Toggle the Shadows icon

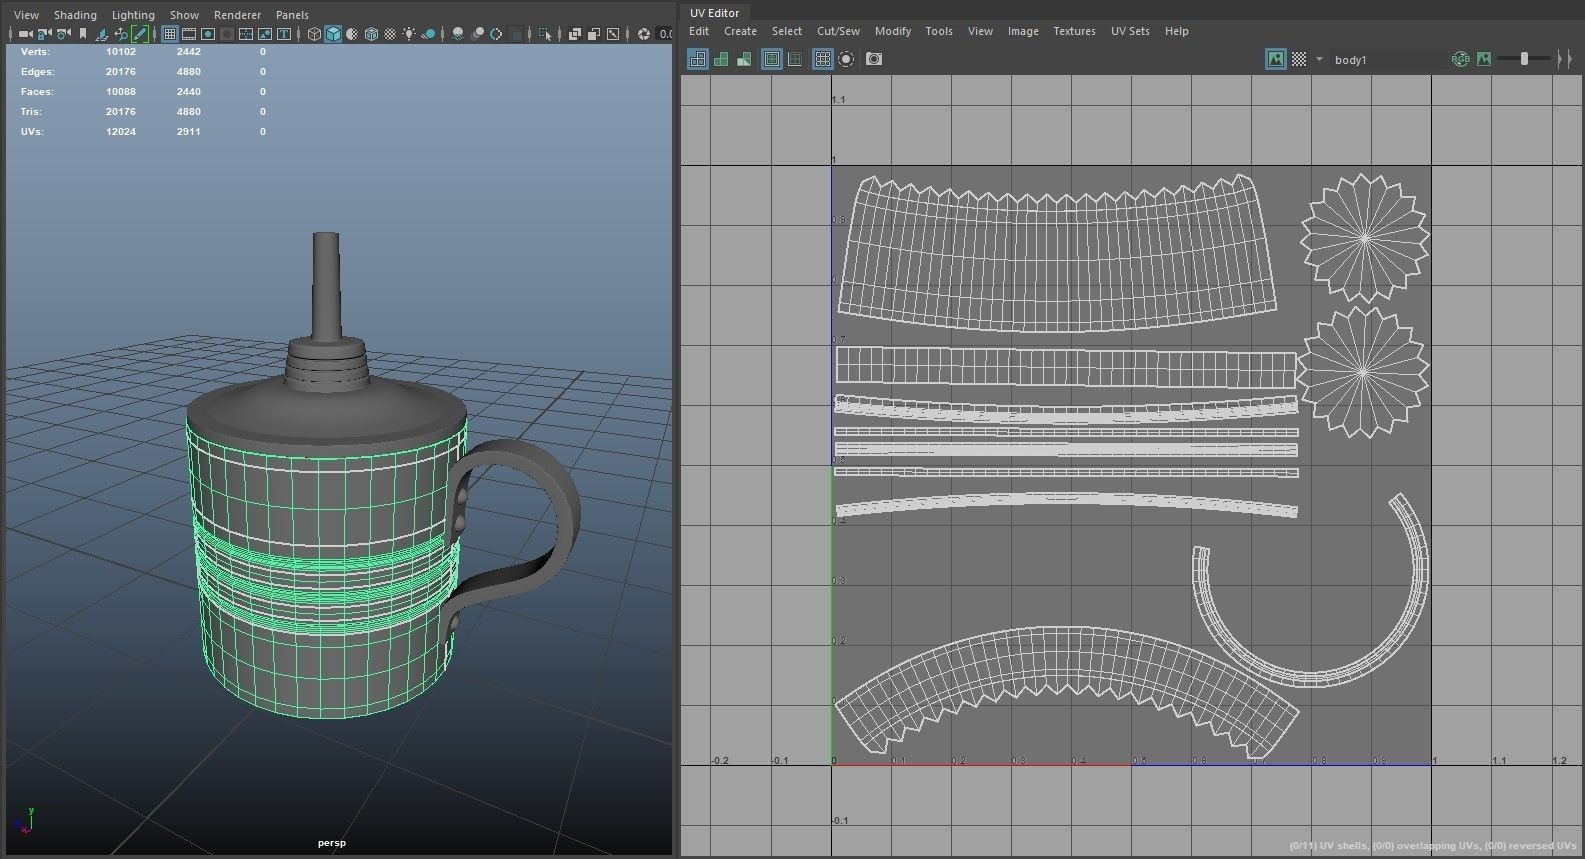(x=428, y=34)
